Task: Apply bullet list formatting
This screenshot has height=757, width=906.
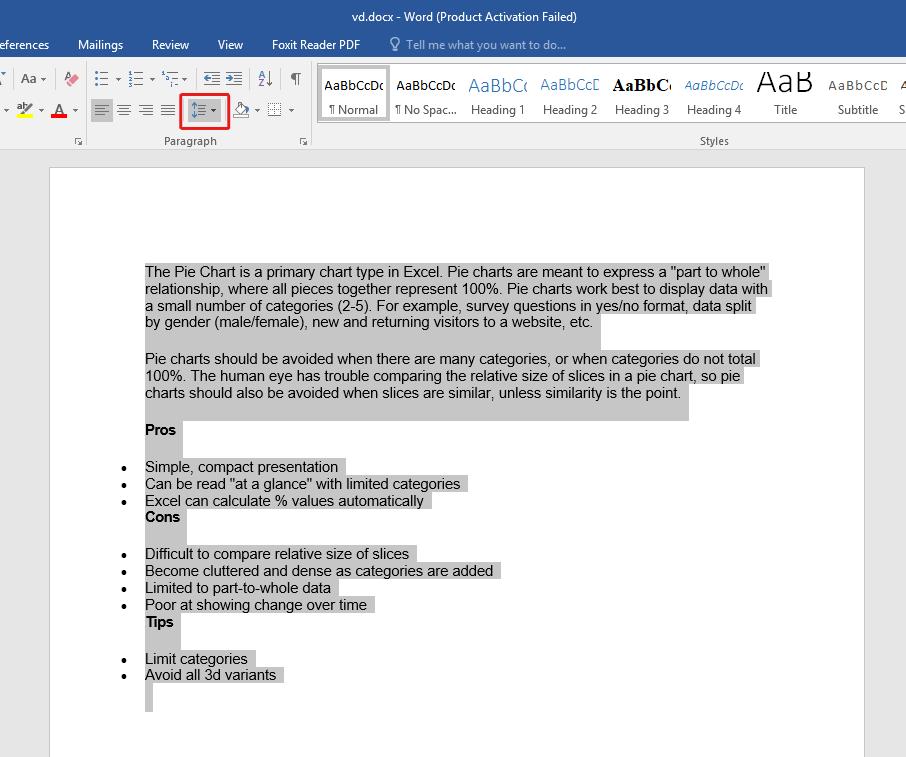Action: (103, 77)
